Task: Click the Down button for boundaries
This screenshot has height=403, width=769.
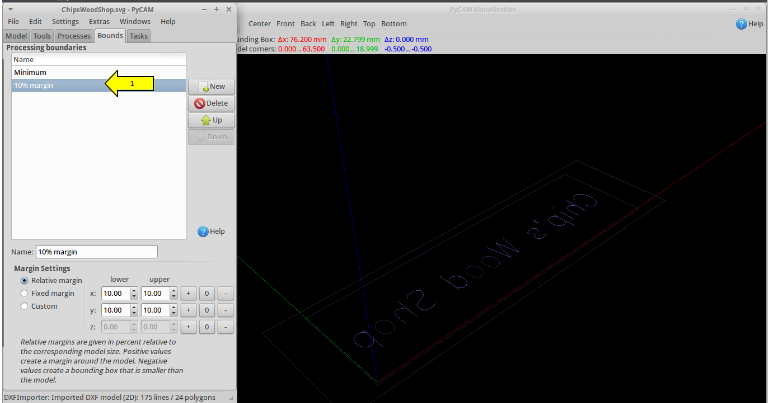Action: tap(211, 137)
